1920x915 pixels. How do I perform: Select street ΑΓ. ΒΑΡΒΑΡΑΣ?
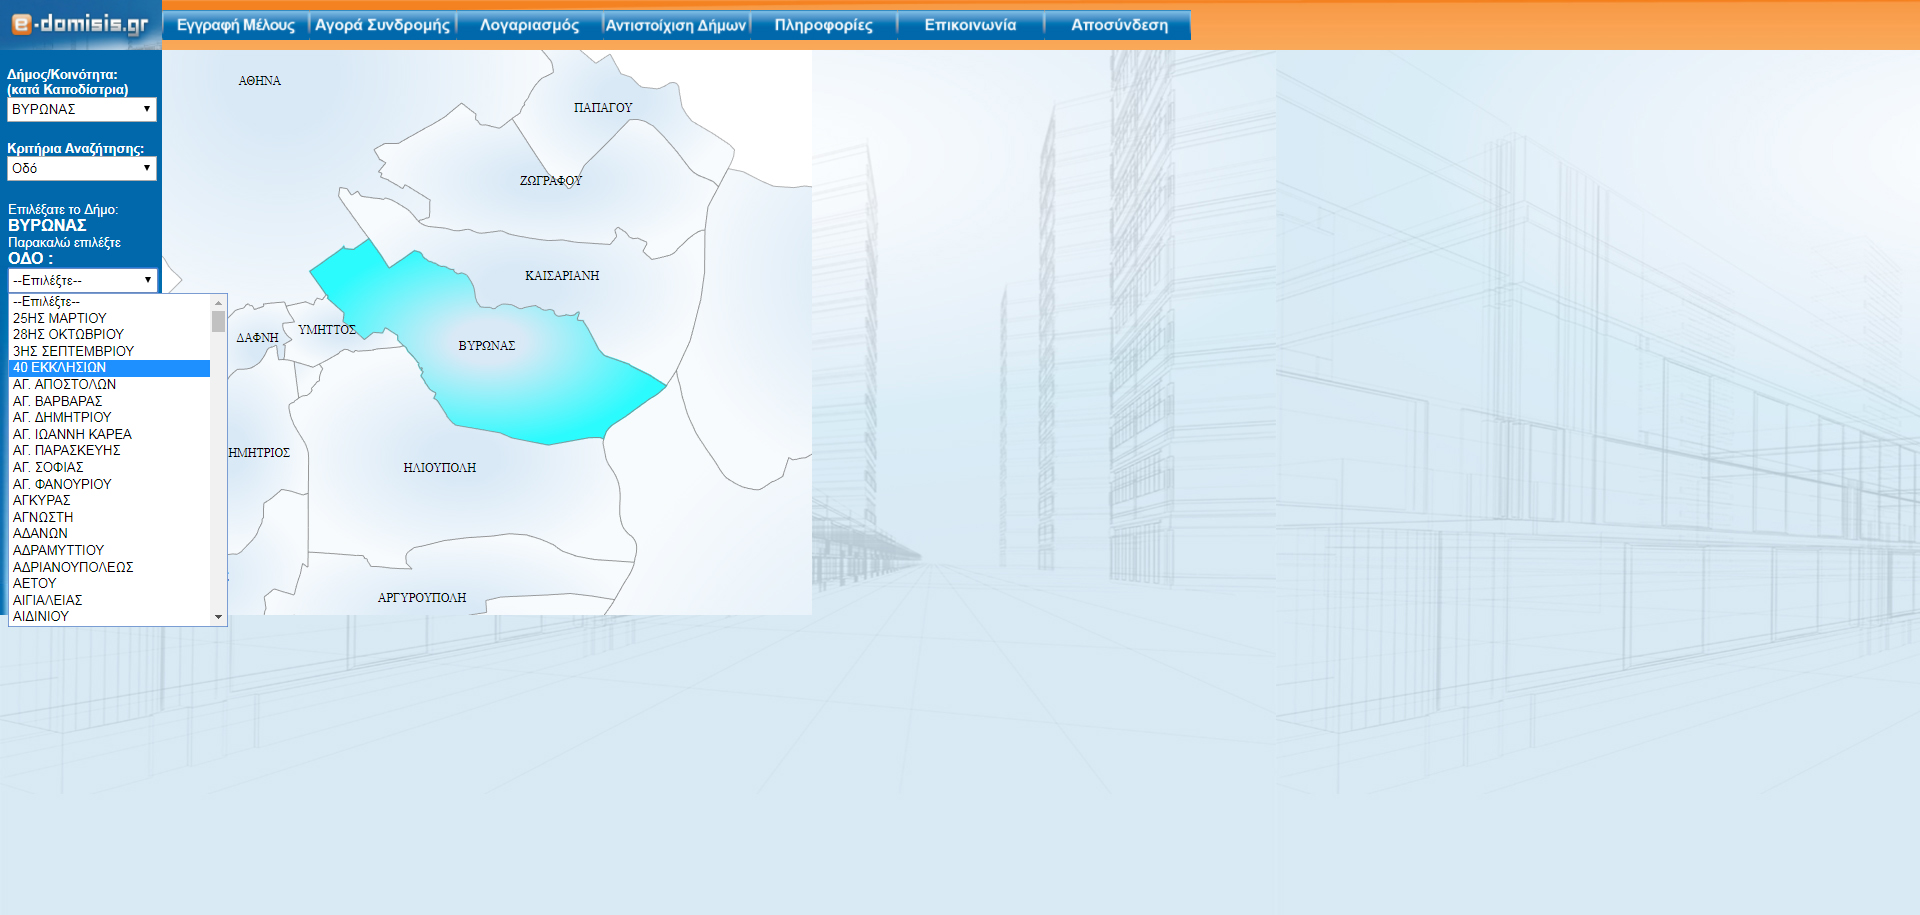[x=110, y=401]
